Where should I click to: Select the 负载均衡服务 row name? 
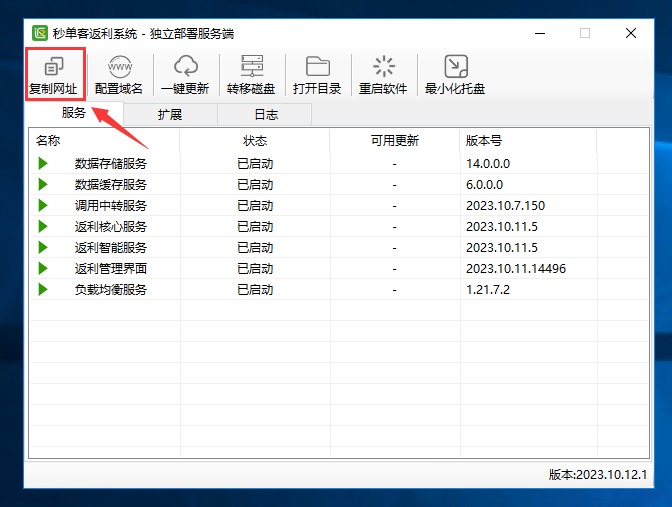point(111,290)
